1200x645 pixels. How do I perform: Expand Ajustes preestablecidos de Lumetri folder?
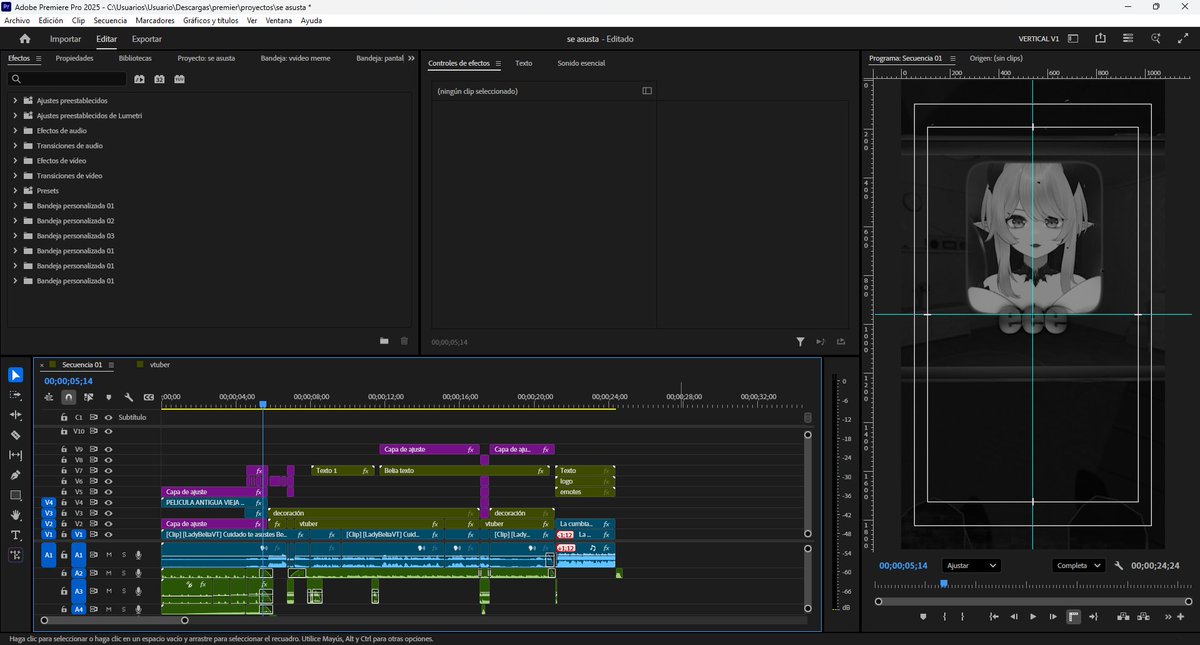coord(16,116)
